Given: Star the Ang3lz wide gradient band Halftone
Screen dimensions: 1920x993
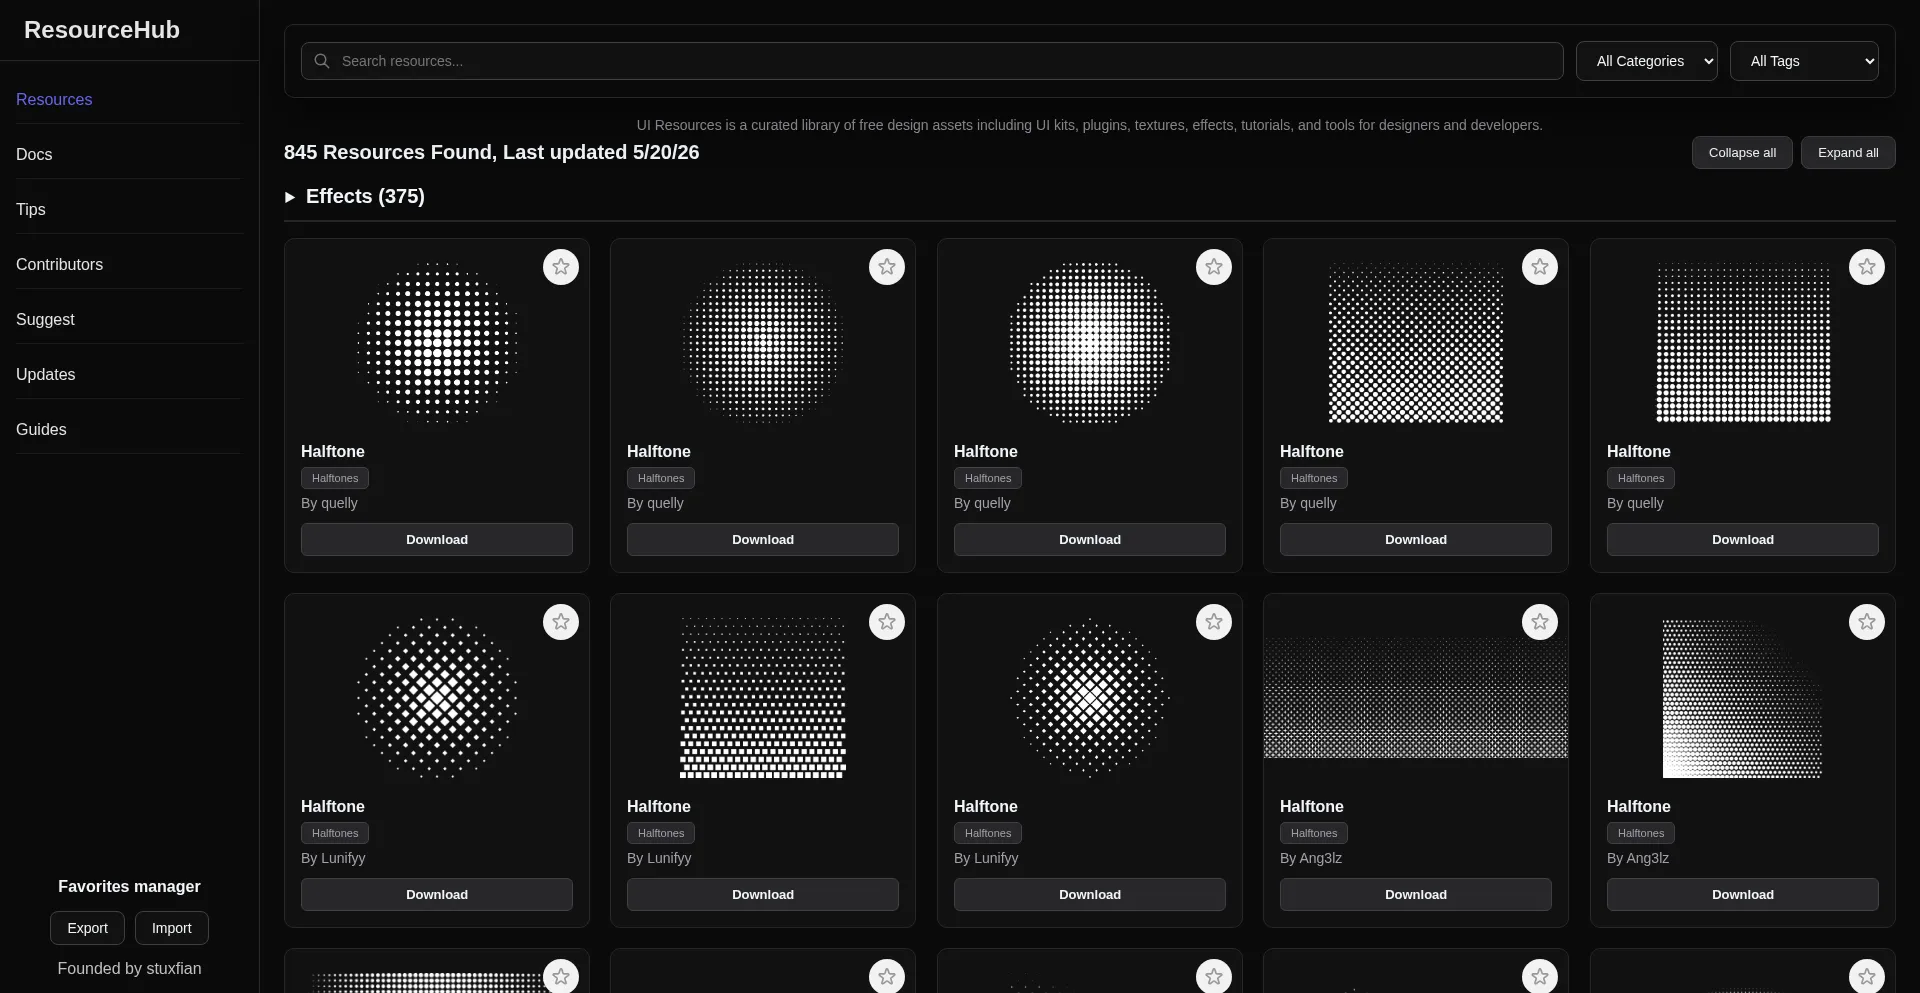Looking at the screenshot, I should pyautogui.click(x=1540, y=622).
